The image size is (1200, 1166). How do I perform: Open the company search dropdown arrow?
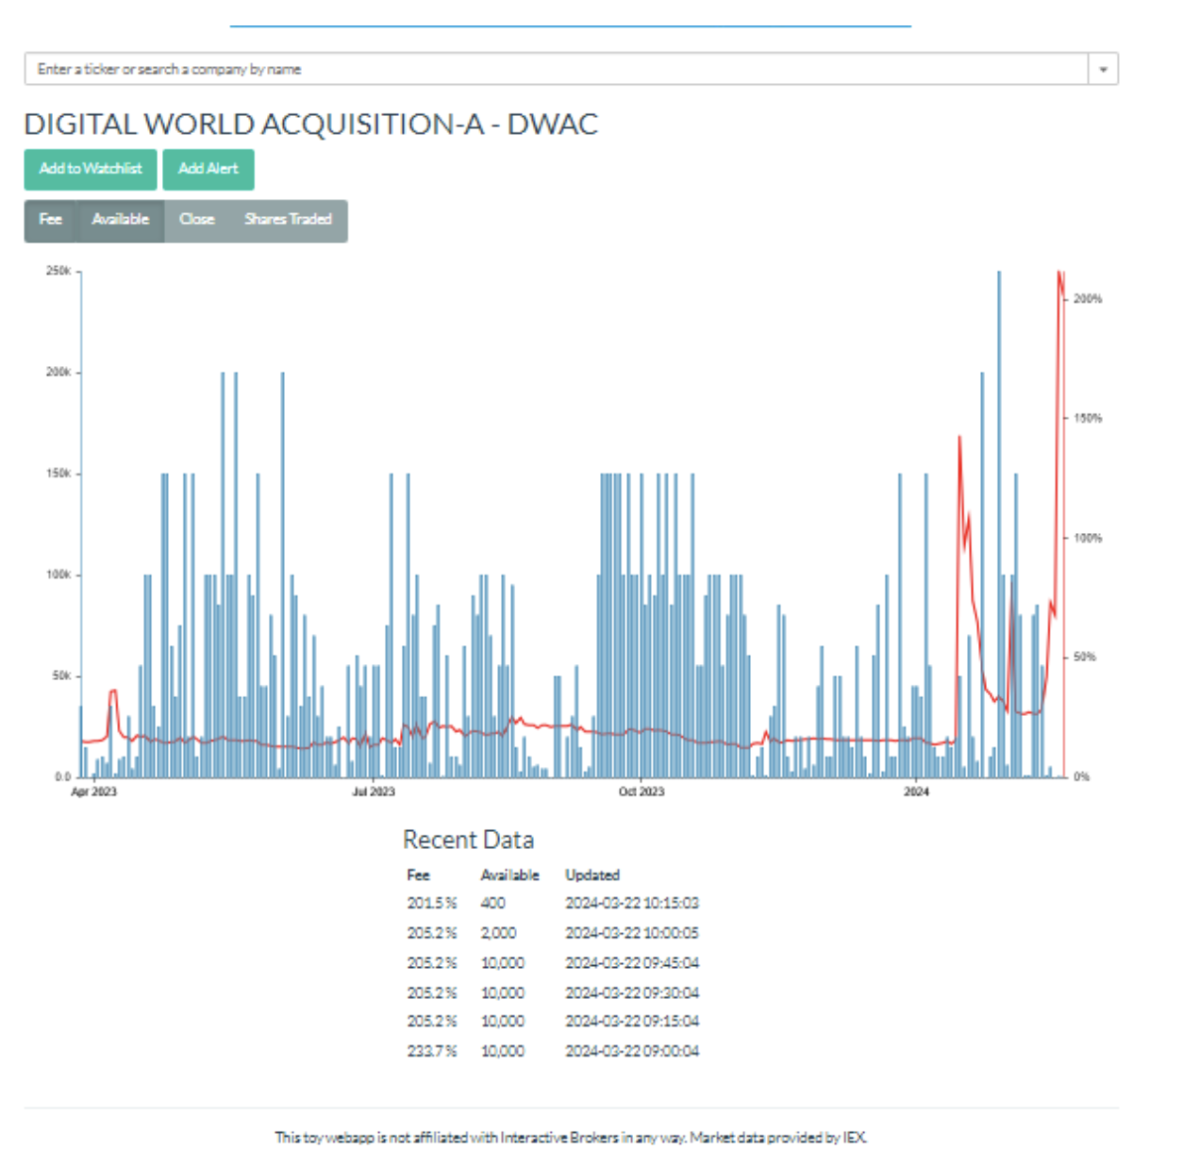(1103, 69)
